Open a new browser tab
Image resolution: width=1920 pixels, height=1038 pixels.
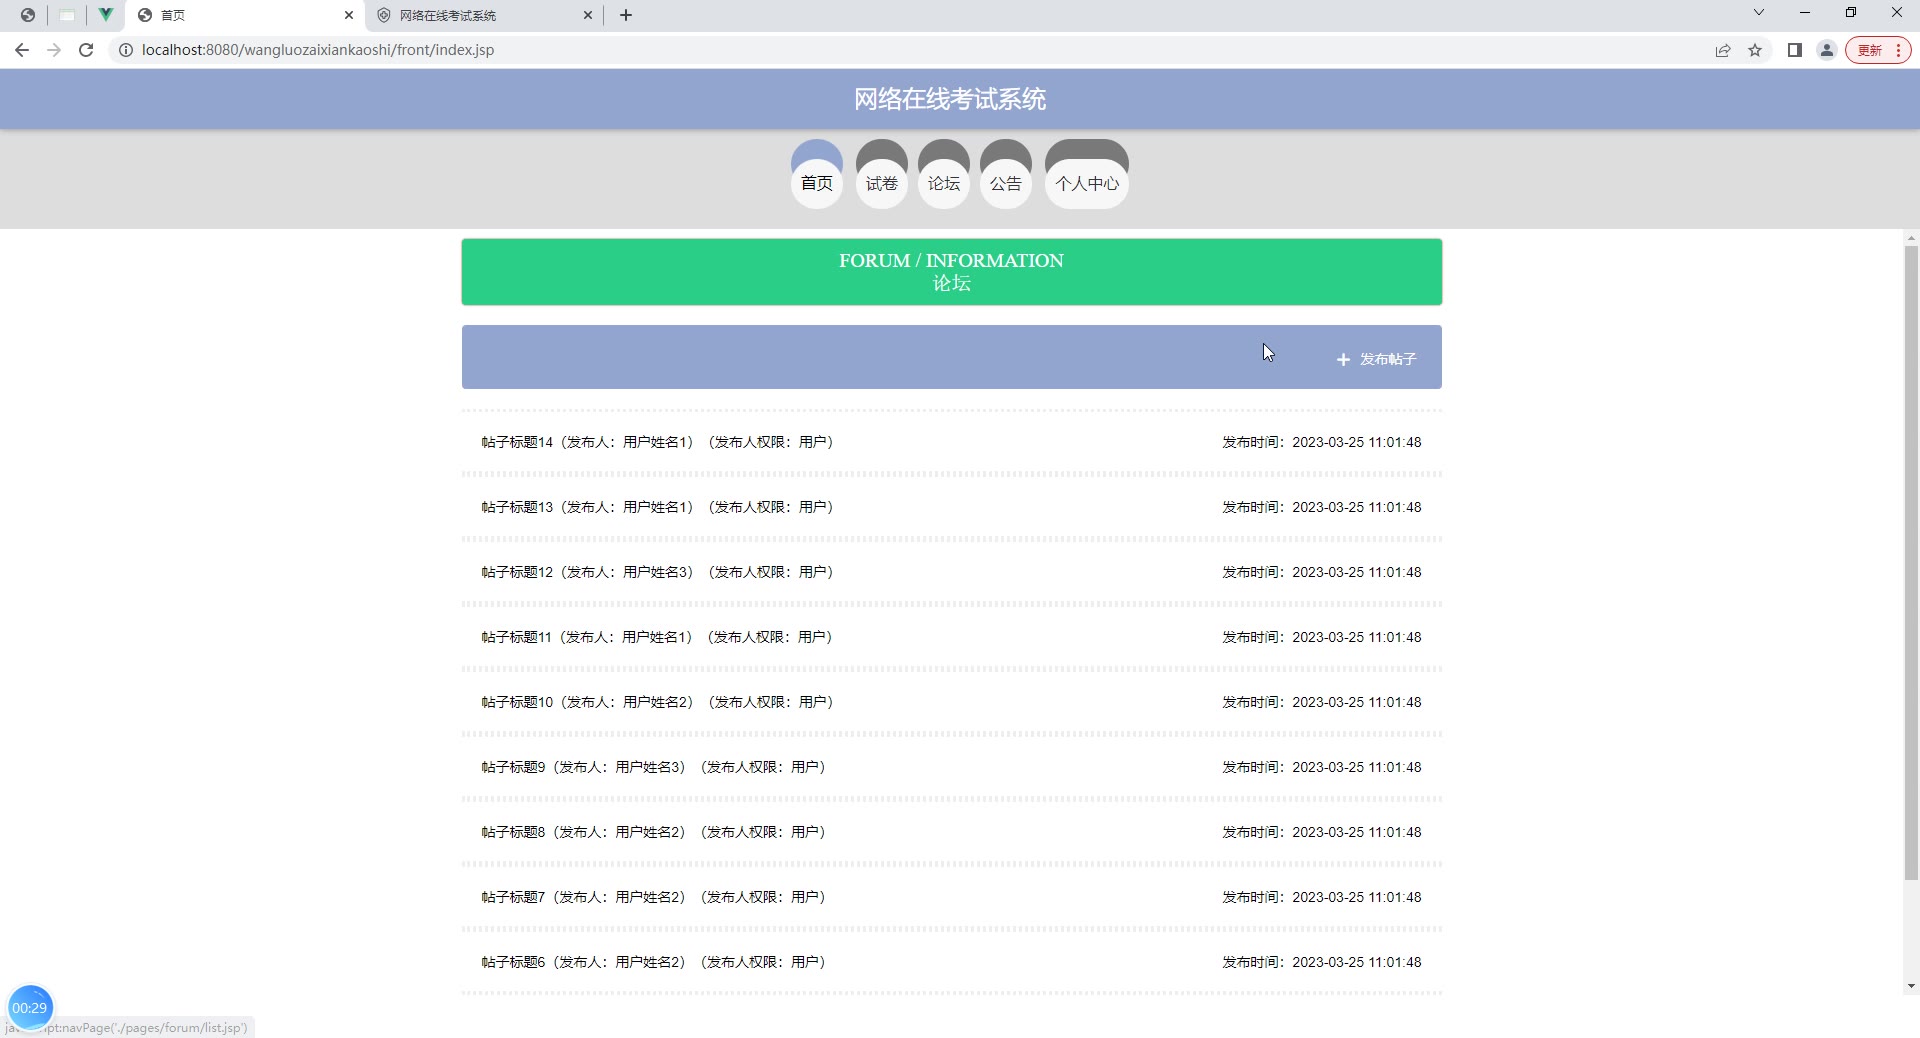click(x=626, y=15)
